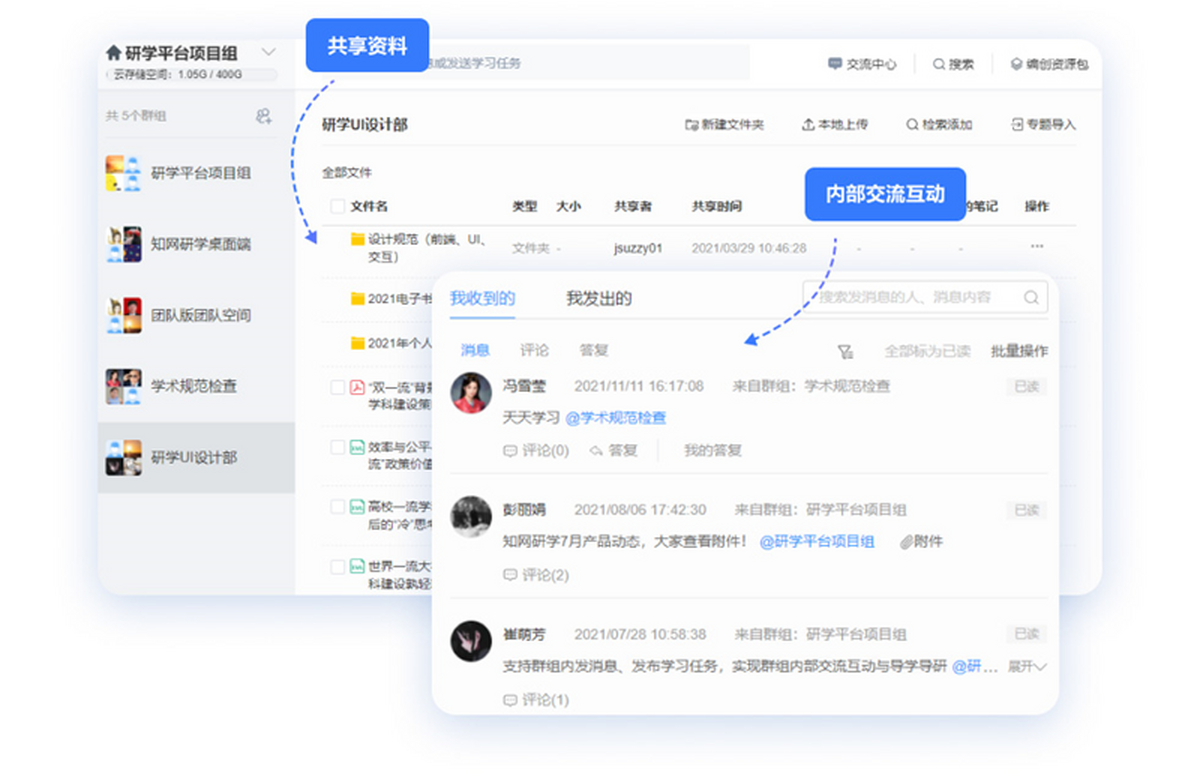Click the message filter funnel icon
Image resolution: width=1200 pixels, height=776 pixels.
coord(845,351)
